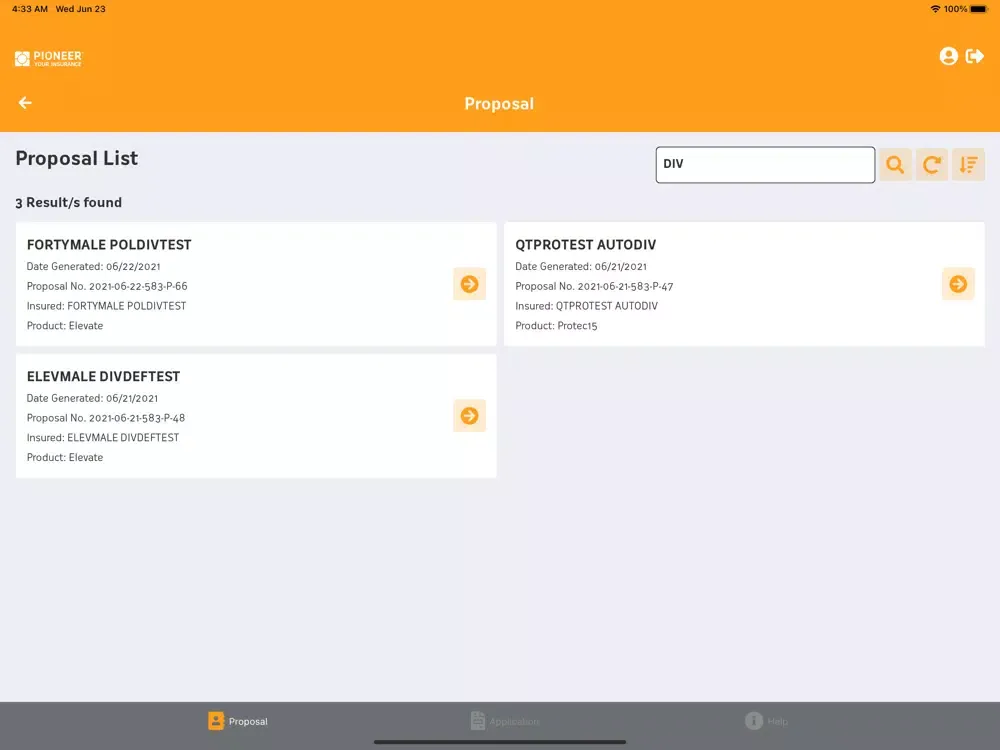This screenshot has height=750, width=1000.
Task: Click the QTPROTEST AUTODIV card title
Action: pyautogui.click(x=585, y=245)
